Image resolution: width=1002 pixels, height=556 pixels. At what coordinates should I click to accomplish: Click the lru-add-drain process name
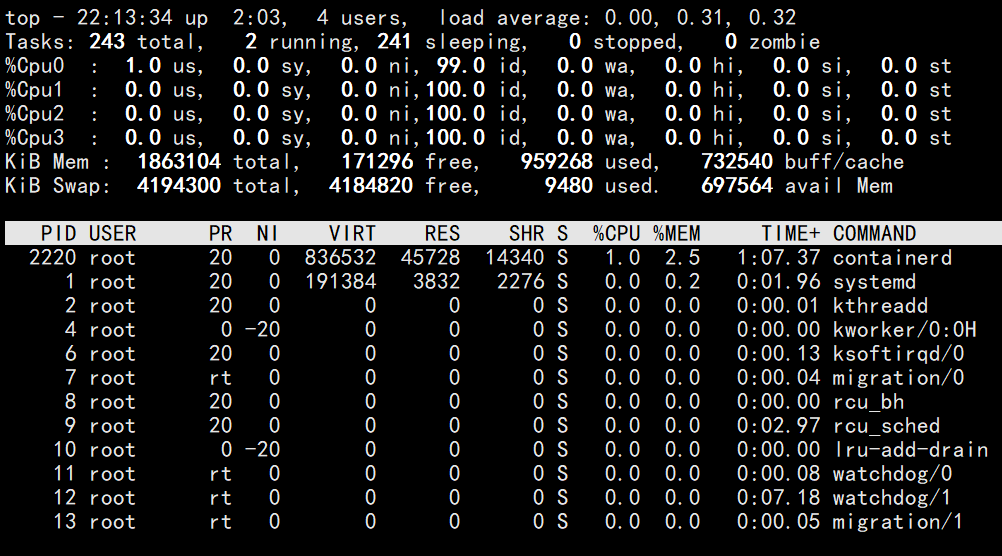[x=910, y=450]
